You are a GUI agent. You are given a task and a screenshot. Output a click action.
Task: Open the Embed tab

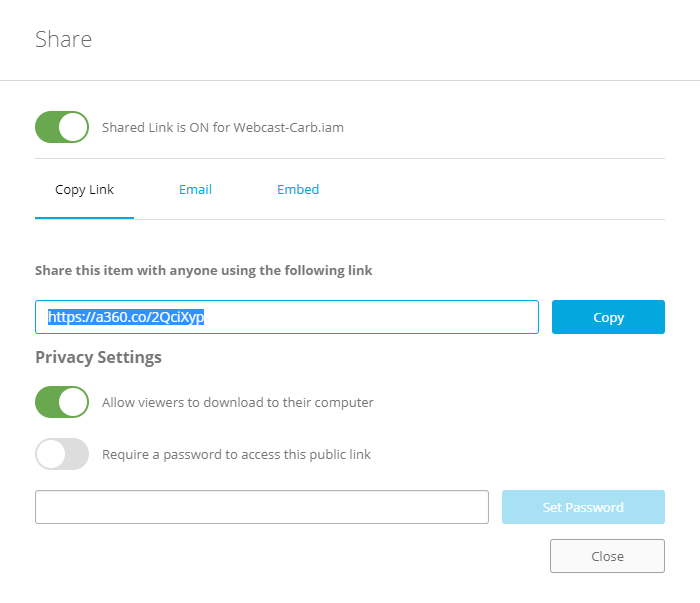298,190
